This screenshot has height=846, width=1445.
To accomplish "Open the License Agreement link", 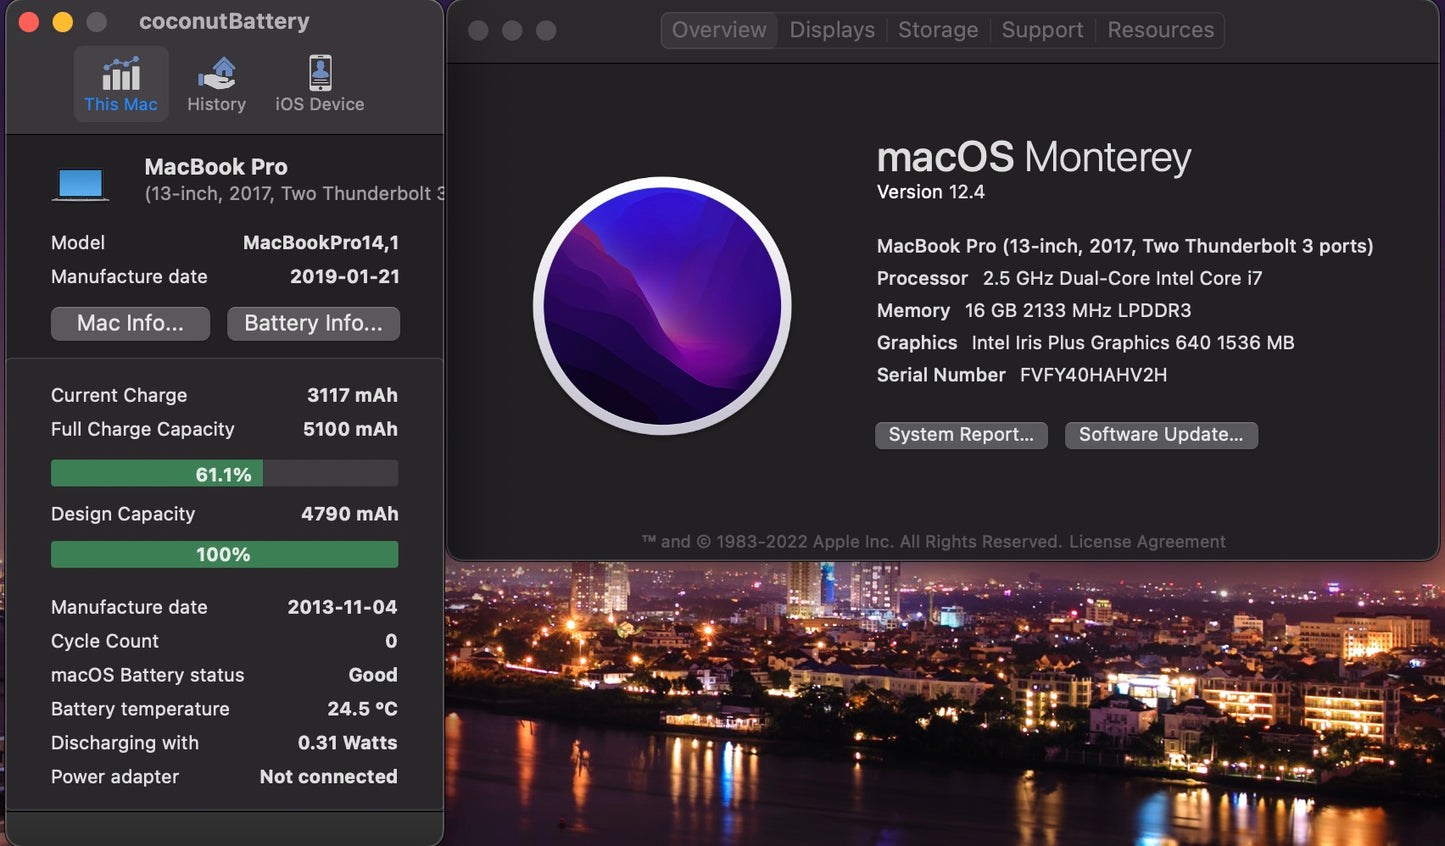I will coord(1146,541).
